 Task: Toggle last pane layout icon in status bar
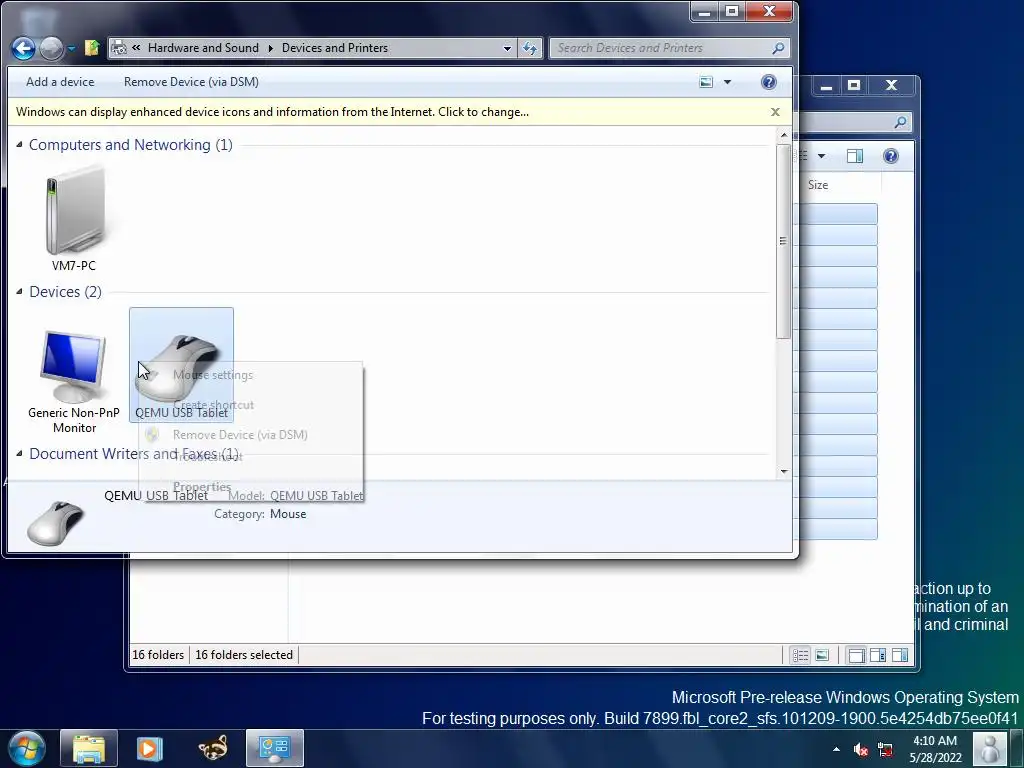900,655
